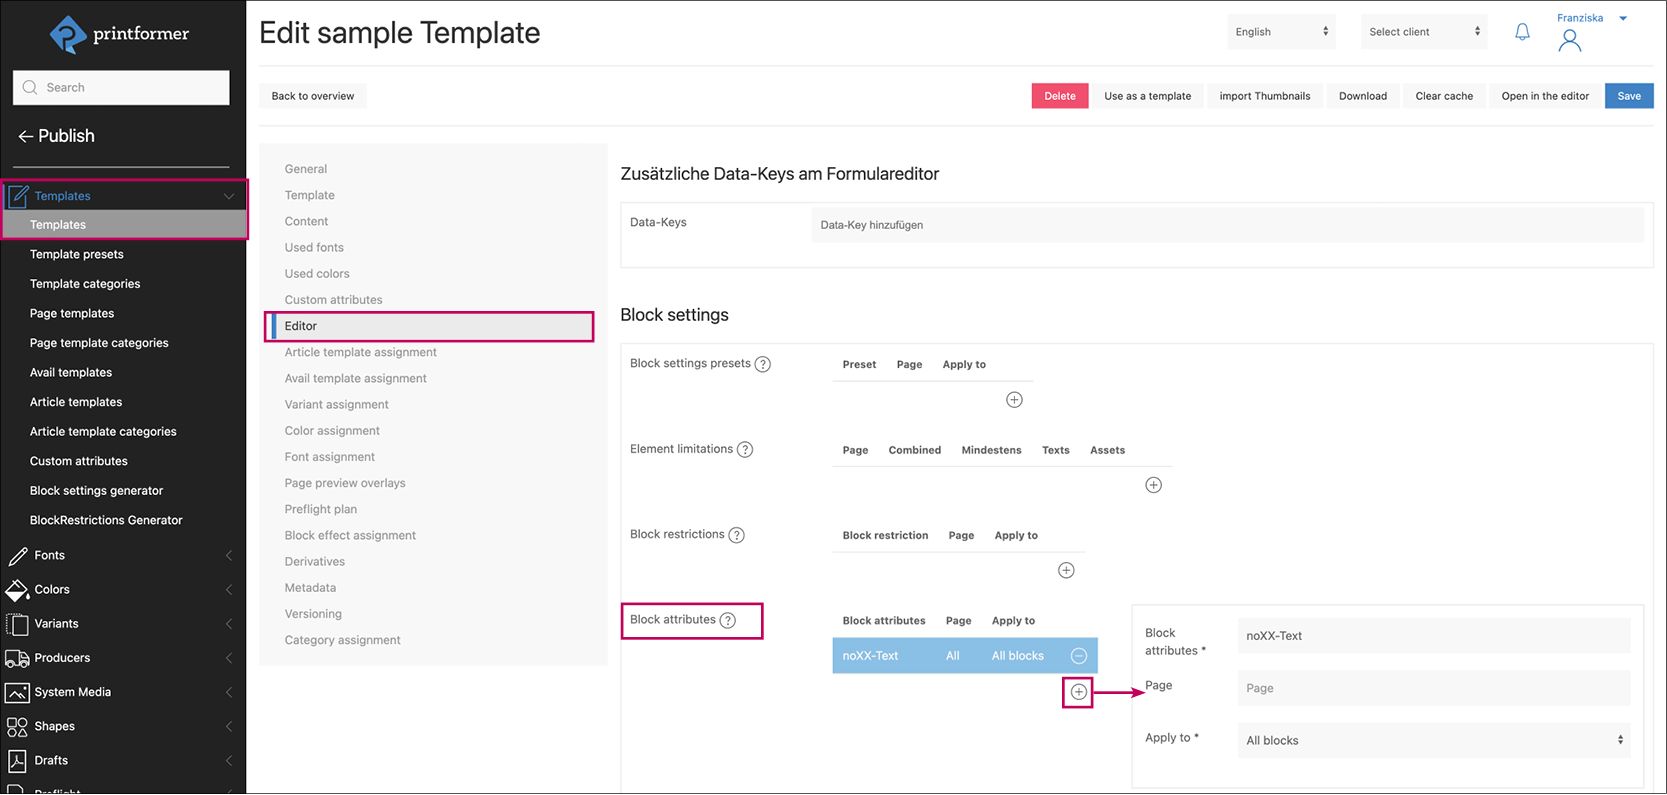Add a new Block attributes row
This screenshot has width=1667, height=795.
[1078, 692]
